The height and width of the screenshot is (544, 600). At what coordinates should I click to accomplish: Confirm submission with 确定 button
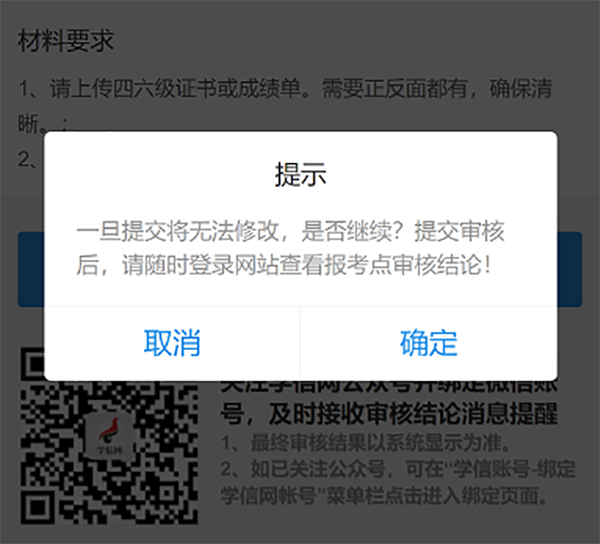429,343
